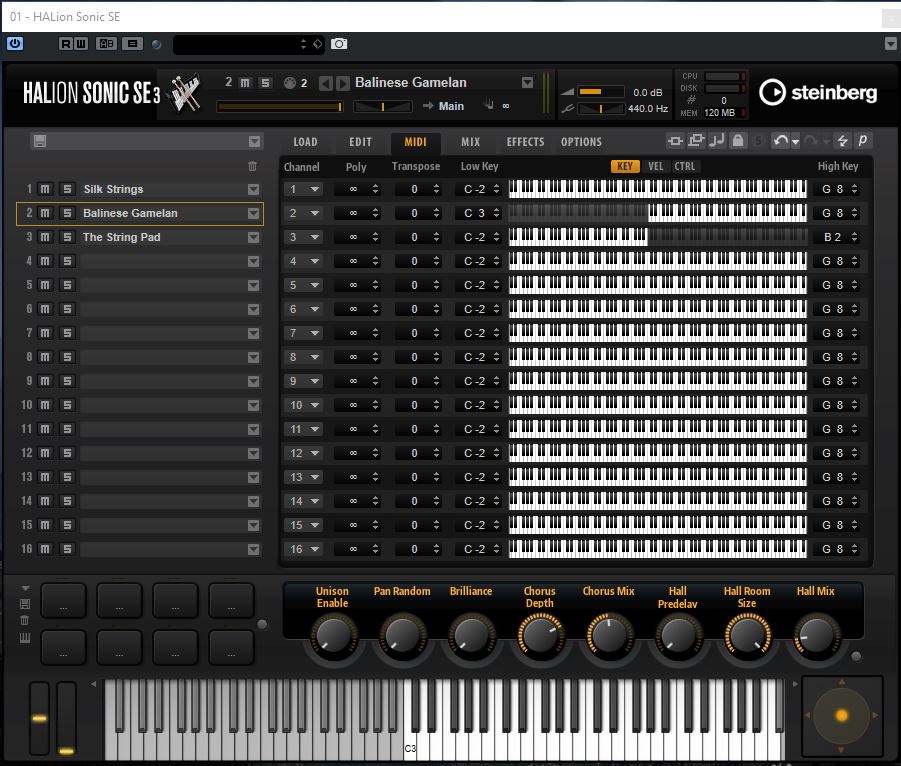
Task: Click the Hall Room Size knob
Action: point(747,636)
